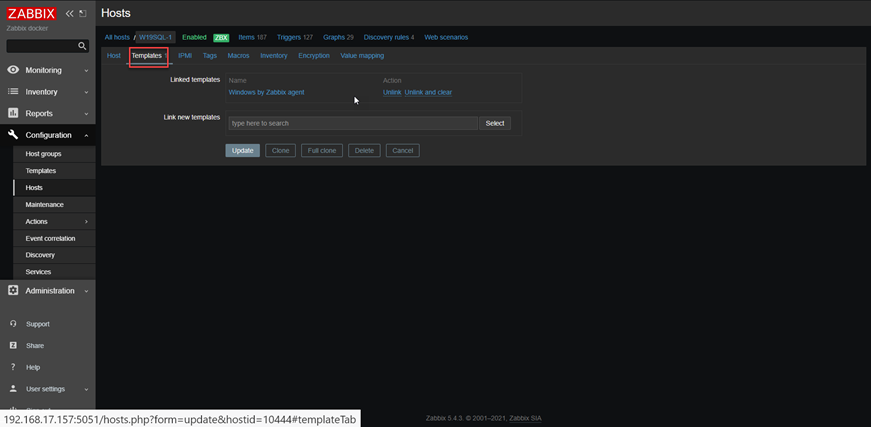Click the Share Z icon
This screenshot has width=871, height=427.
click(x=13, y=345)
